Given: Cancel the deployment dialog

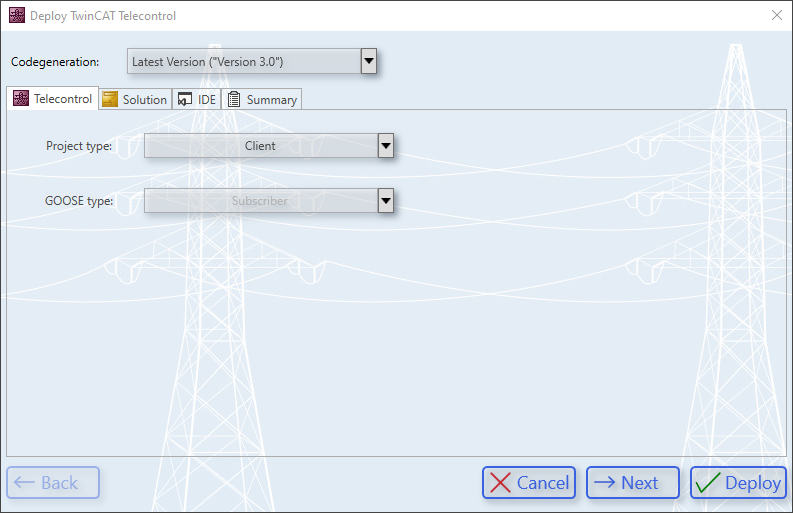Looking at the screenshot, I should [x=529, y=483].
